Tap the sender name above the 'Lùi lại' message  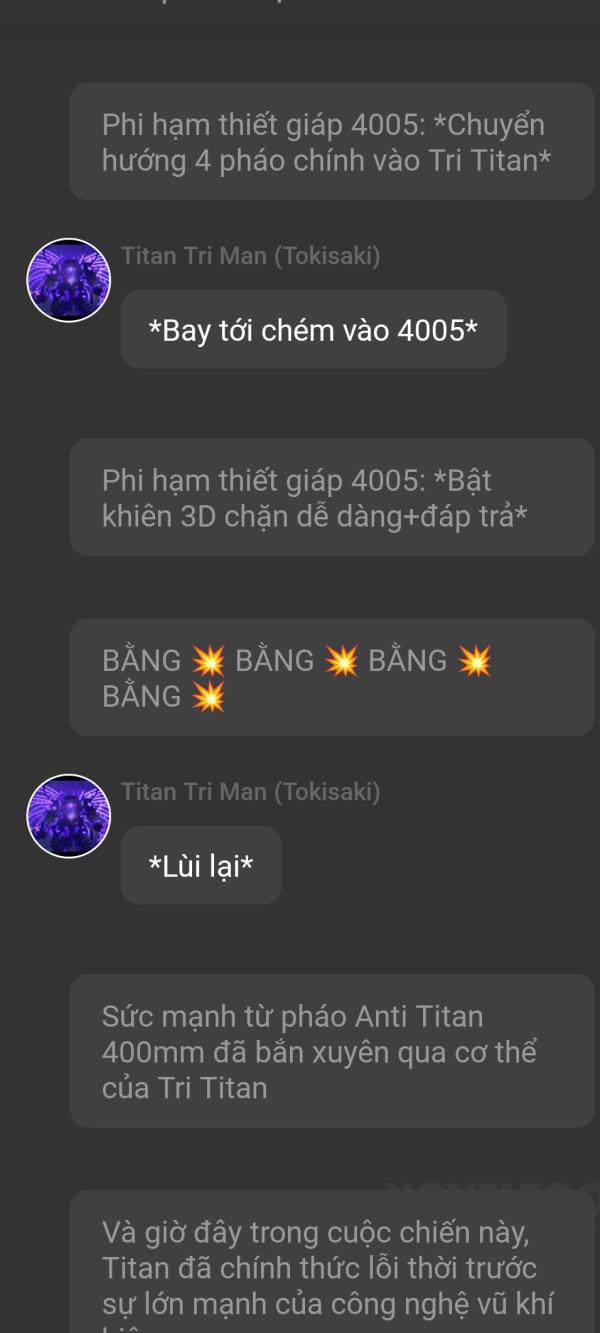point(250,792)
